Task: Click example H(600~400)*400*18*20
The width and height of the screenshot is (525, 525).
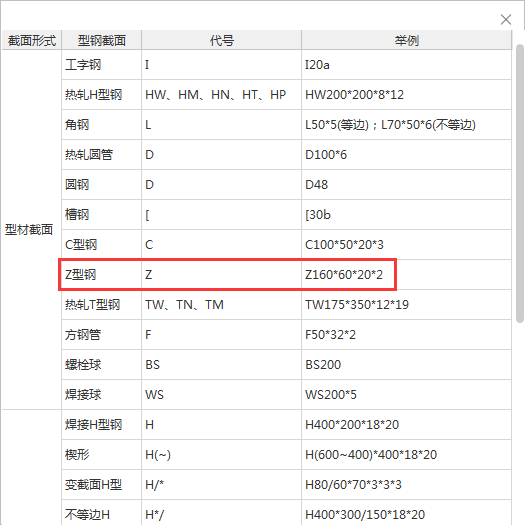Action: pyautogui.click(x=371, y=454)
